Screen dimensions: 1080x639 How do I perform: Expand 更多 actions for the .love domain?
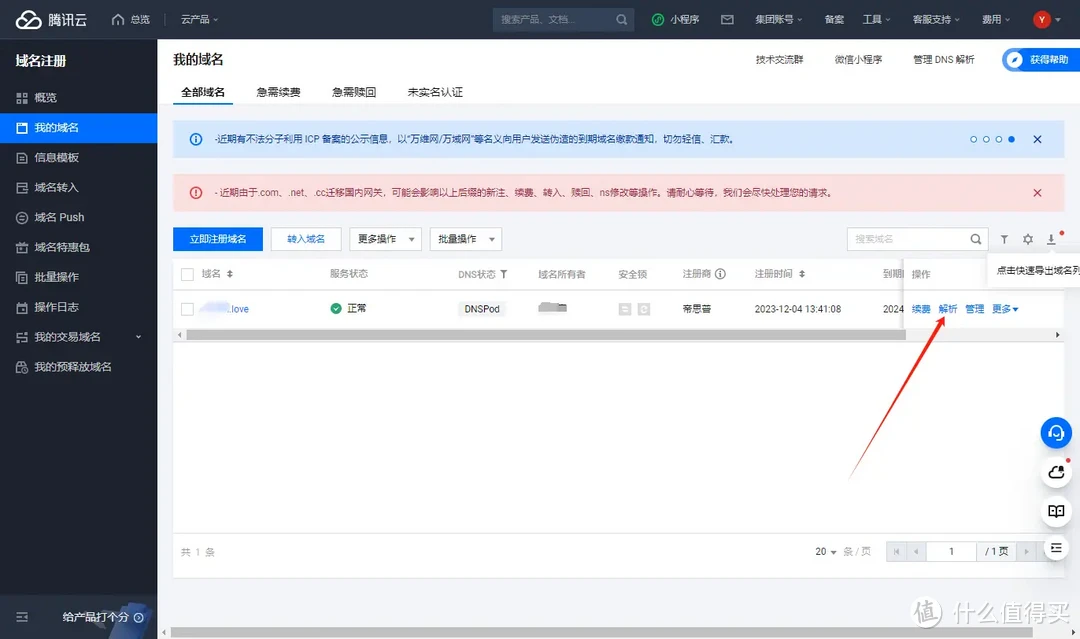(x=1005, y=309)
